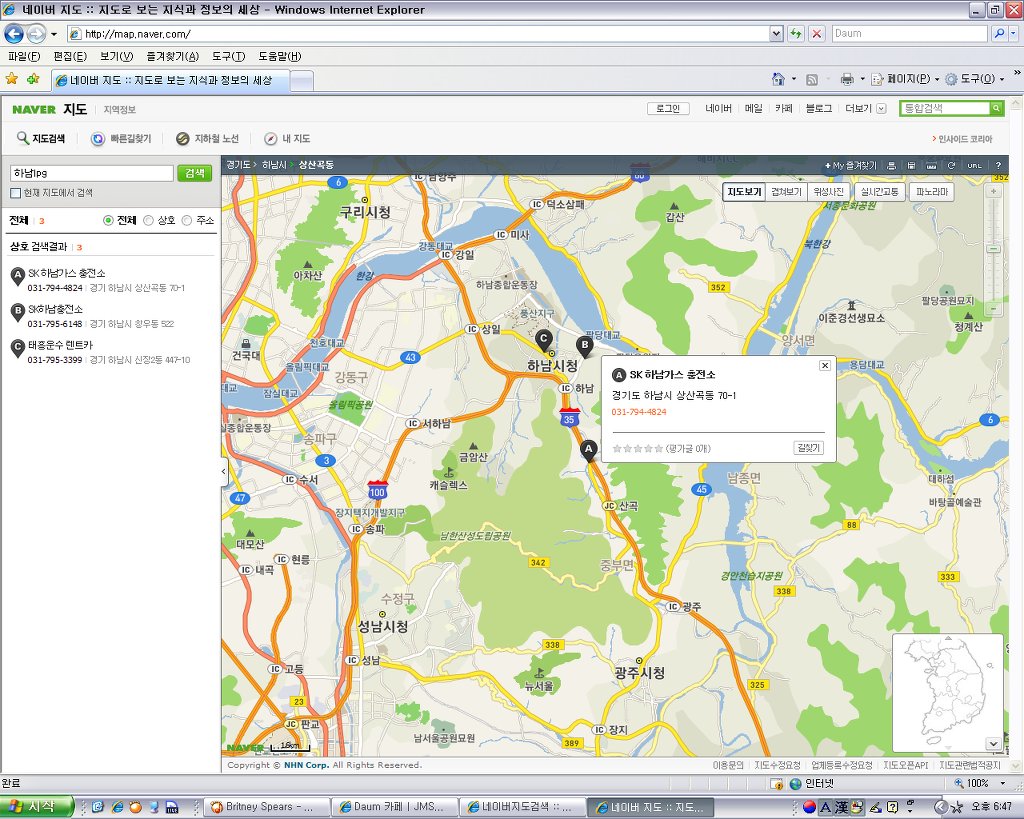Open the recent pages dropdown next to Forward
This screenshot has width=1024, height=819.
point(54,34)
